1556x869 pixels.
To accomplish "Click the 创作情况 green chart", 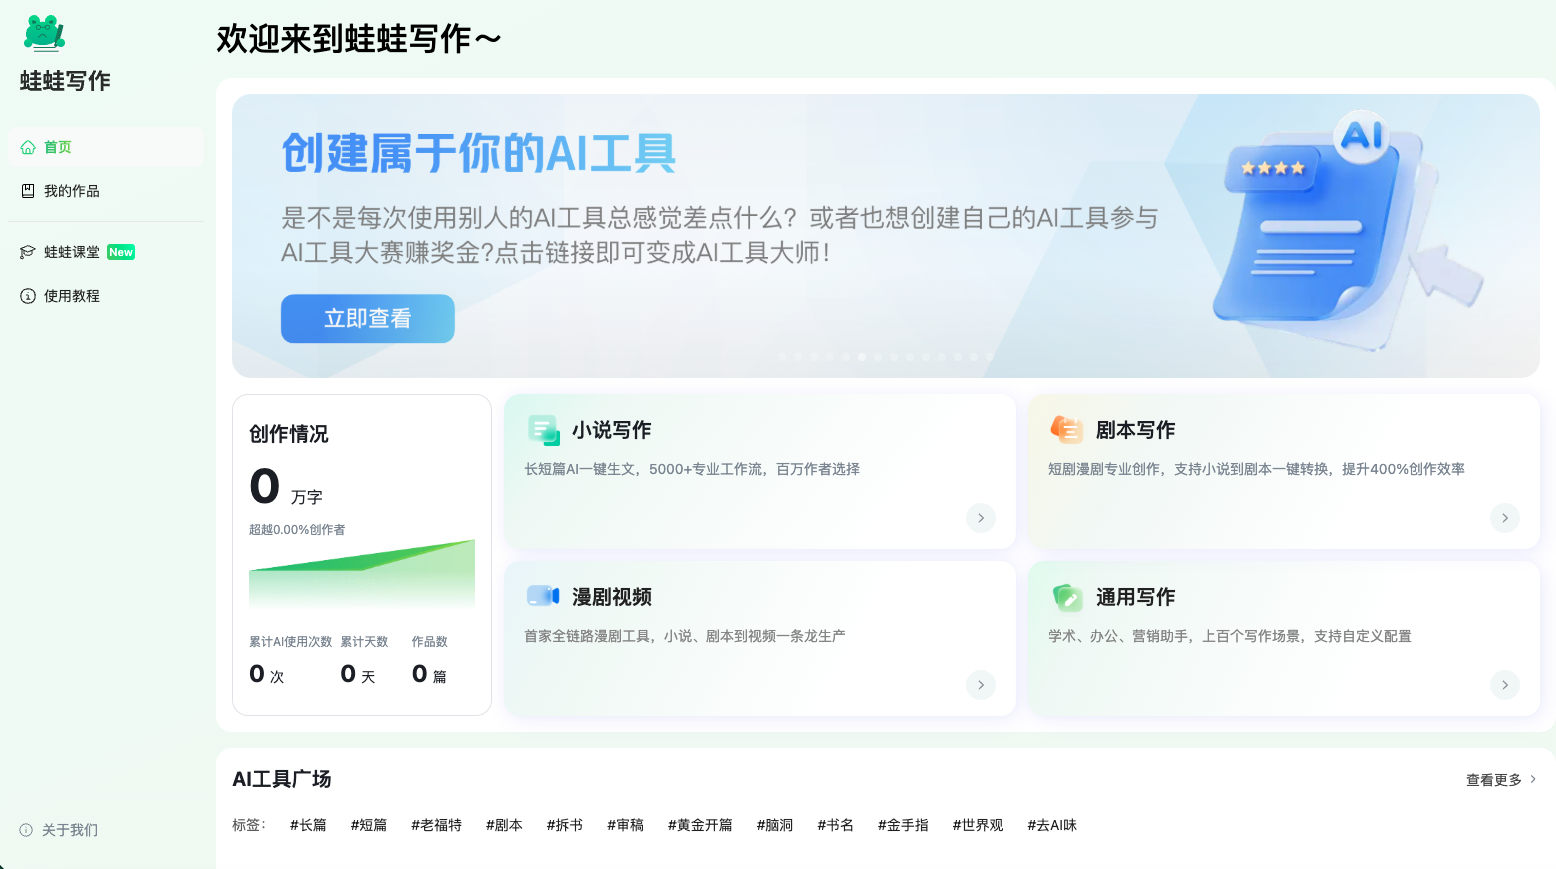I will click(x=361, y=572).
